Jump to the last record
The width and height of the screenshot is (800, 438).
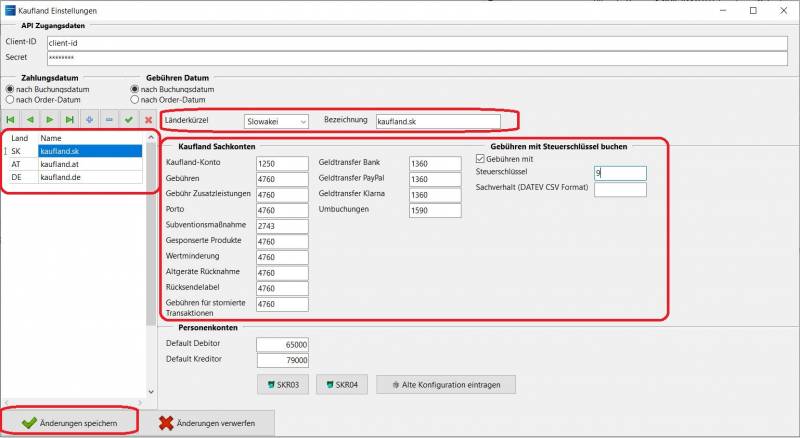click(70, 120)
